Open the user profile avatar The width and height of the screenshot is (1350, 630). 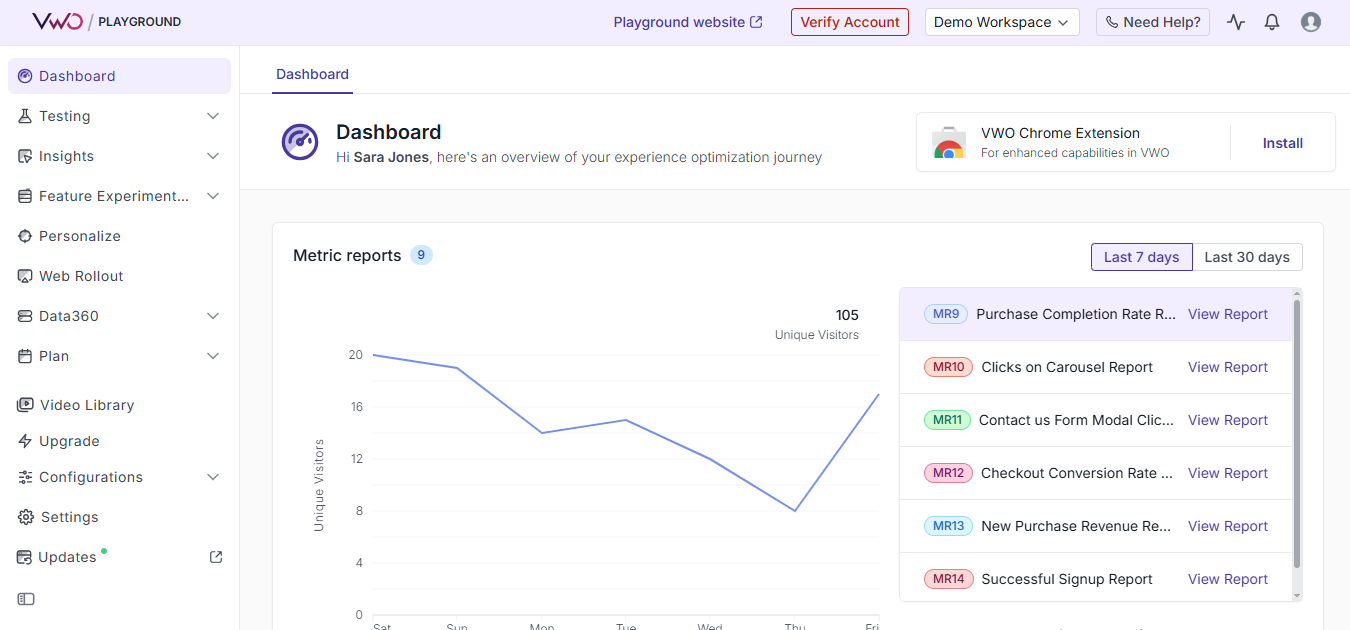click(1311, 22)
